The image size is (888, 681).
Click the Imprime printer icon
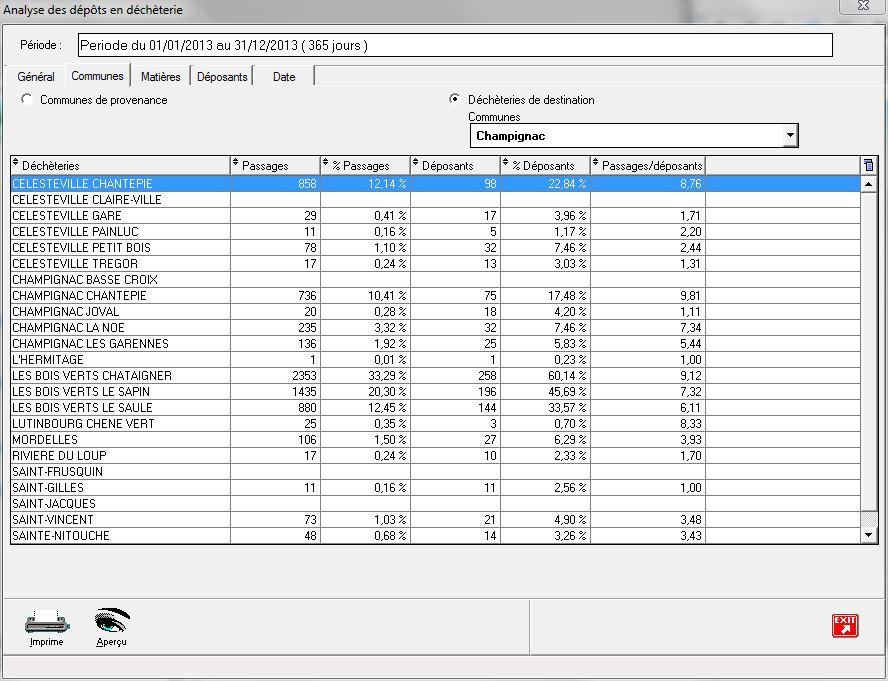click(46, 622)
